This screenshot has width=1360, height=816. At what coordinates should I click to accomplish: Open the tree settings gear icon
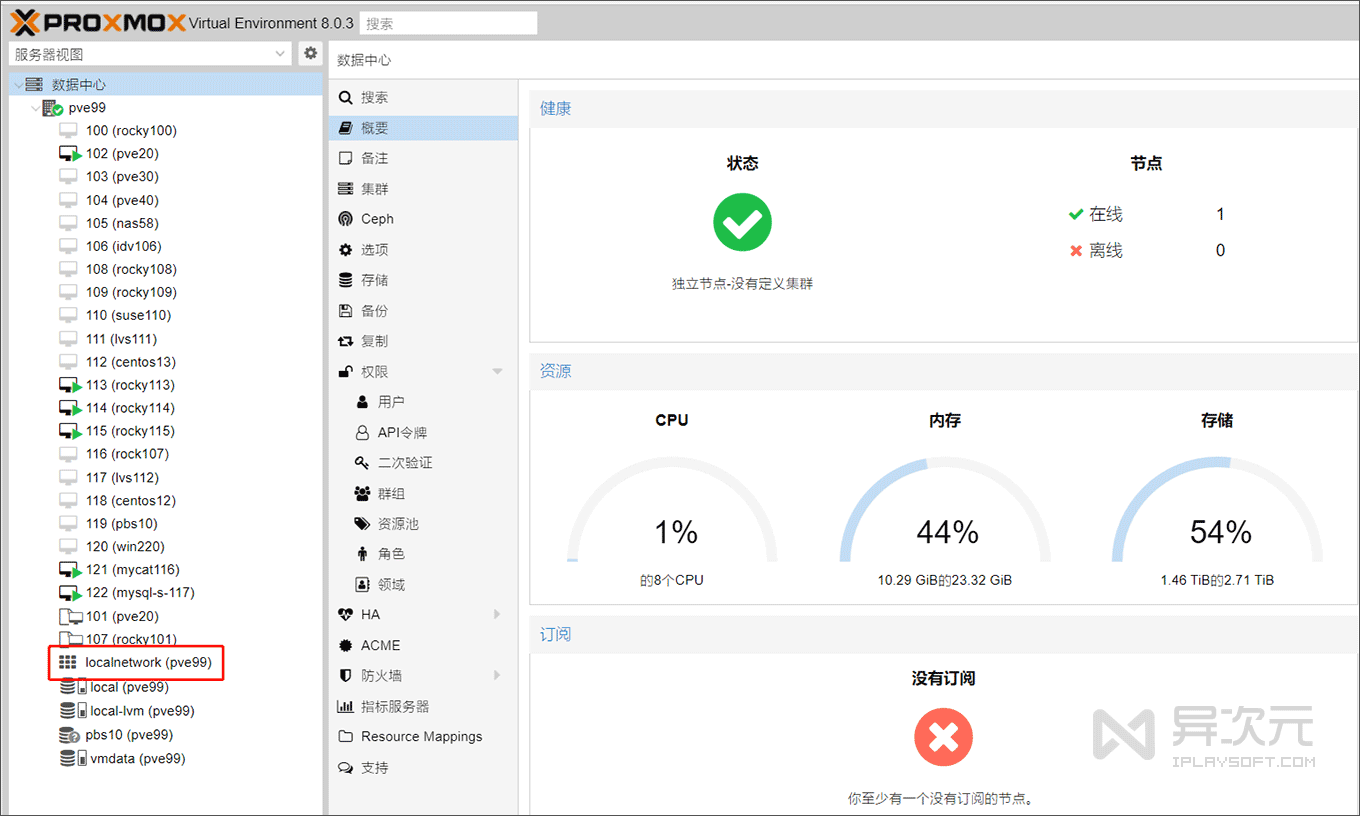point(310,54)
